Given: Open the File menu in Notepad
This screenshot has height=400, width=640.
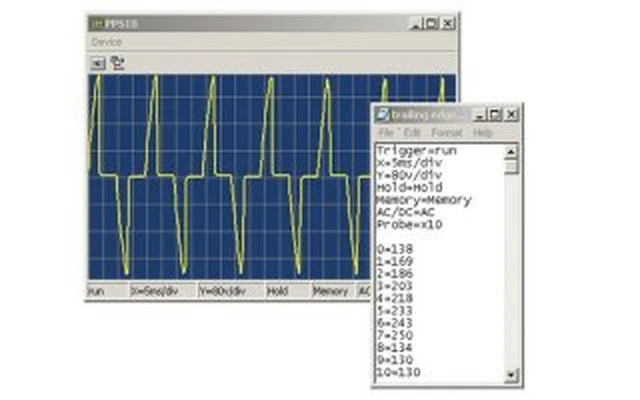Looking at the screenshot, I should point(386,133).
